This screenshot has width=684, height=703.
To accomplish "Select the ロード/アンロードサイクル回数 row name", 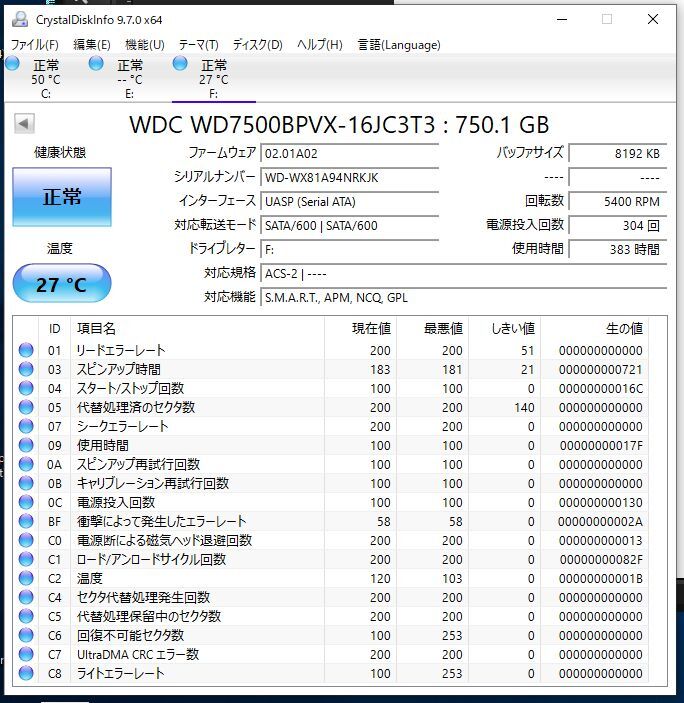I will click(x=152, y=560).
